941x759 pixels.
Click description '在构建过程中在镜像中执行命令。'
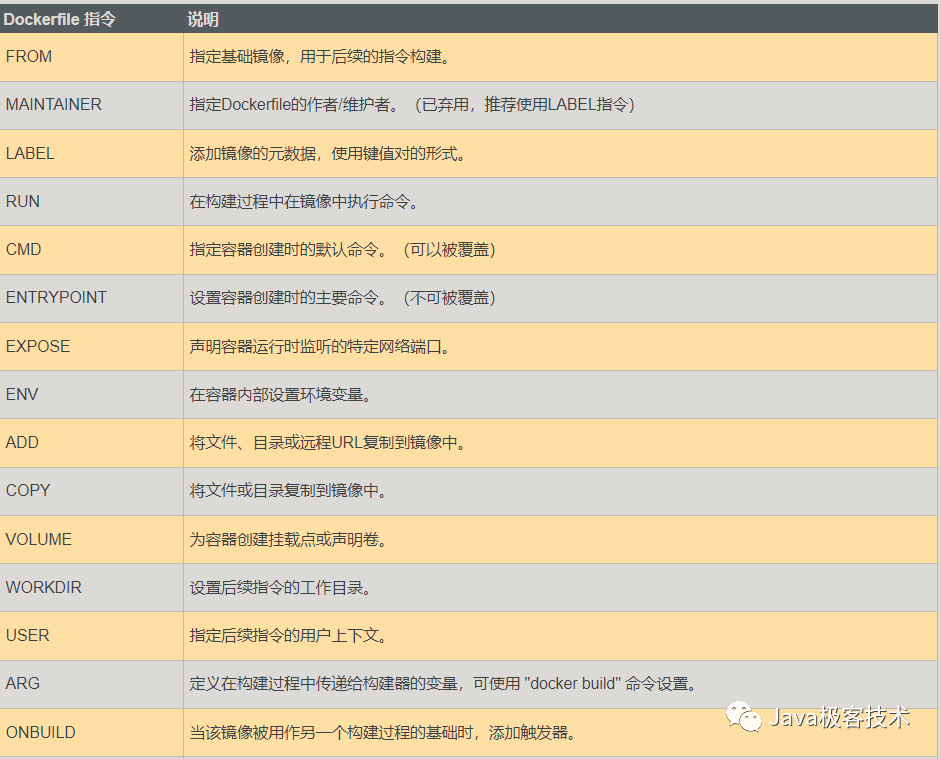click(x=304, y=202)
